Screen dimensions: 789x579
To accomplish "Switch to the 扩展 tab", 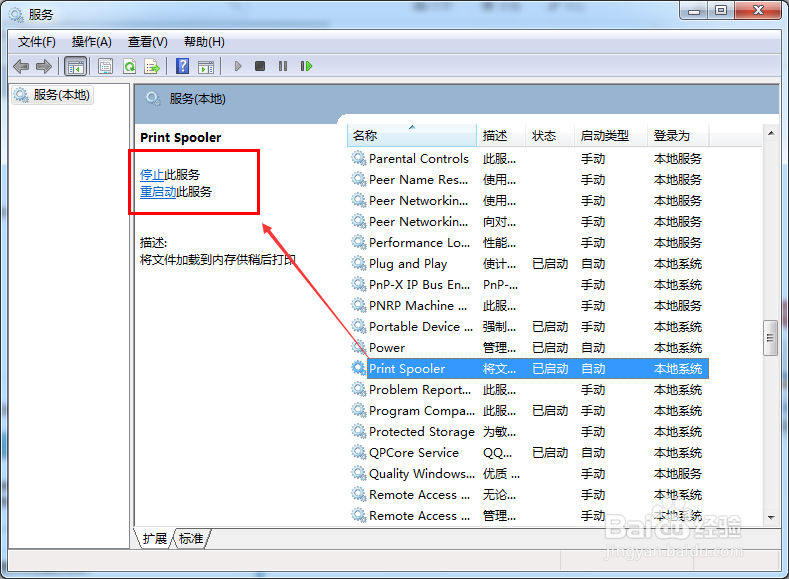I will point(154,539).
